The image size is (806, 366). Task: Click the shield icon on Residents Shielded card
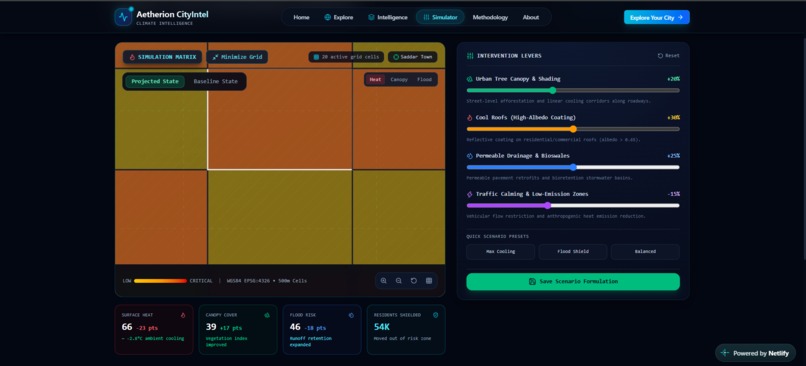[x=435, y=315]
